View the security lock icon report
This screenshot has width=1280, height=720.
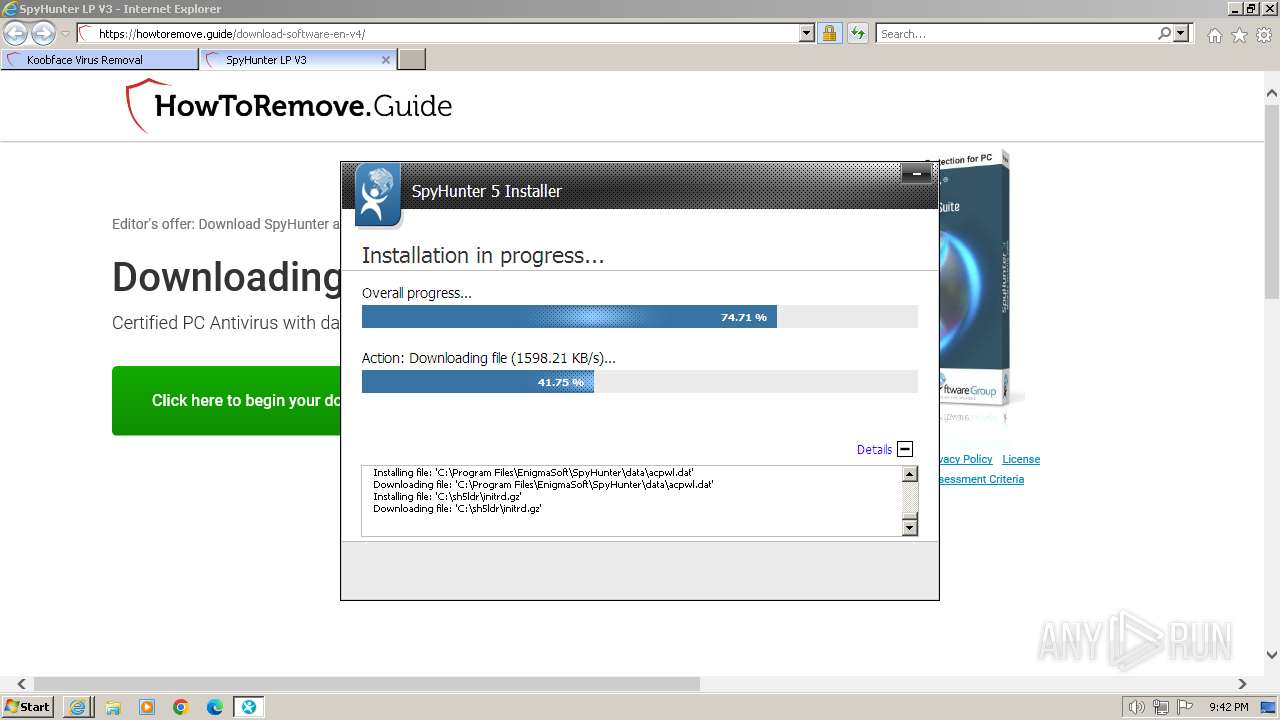pyautogui.click(x=829, y=34)
